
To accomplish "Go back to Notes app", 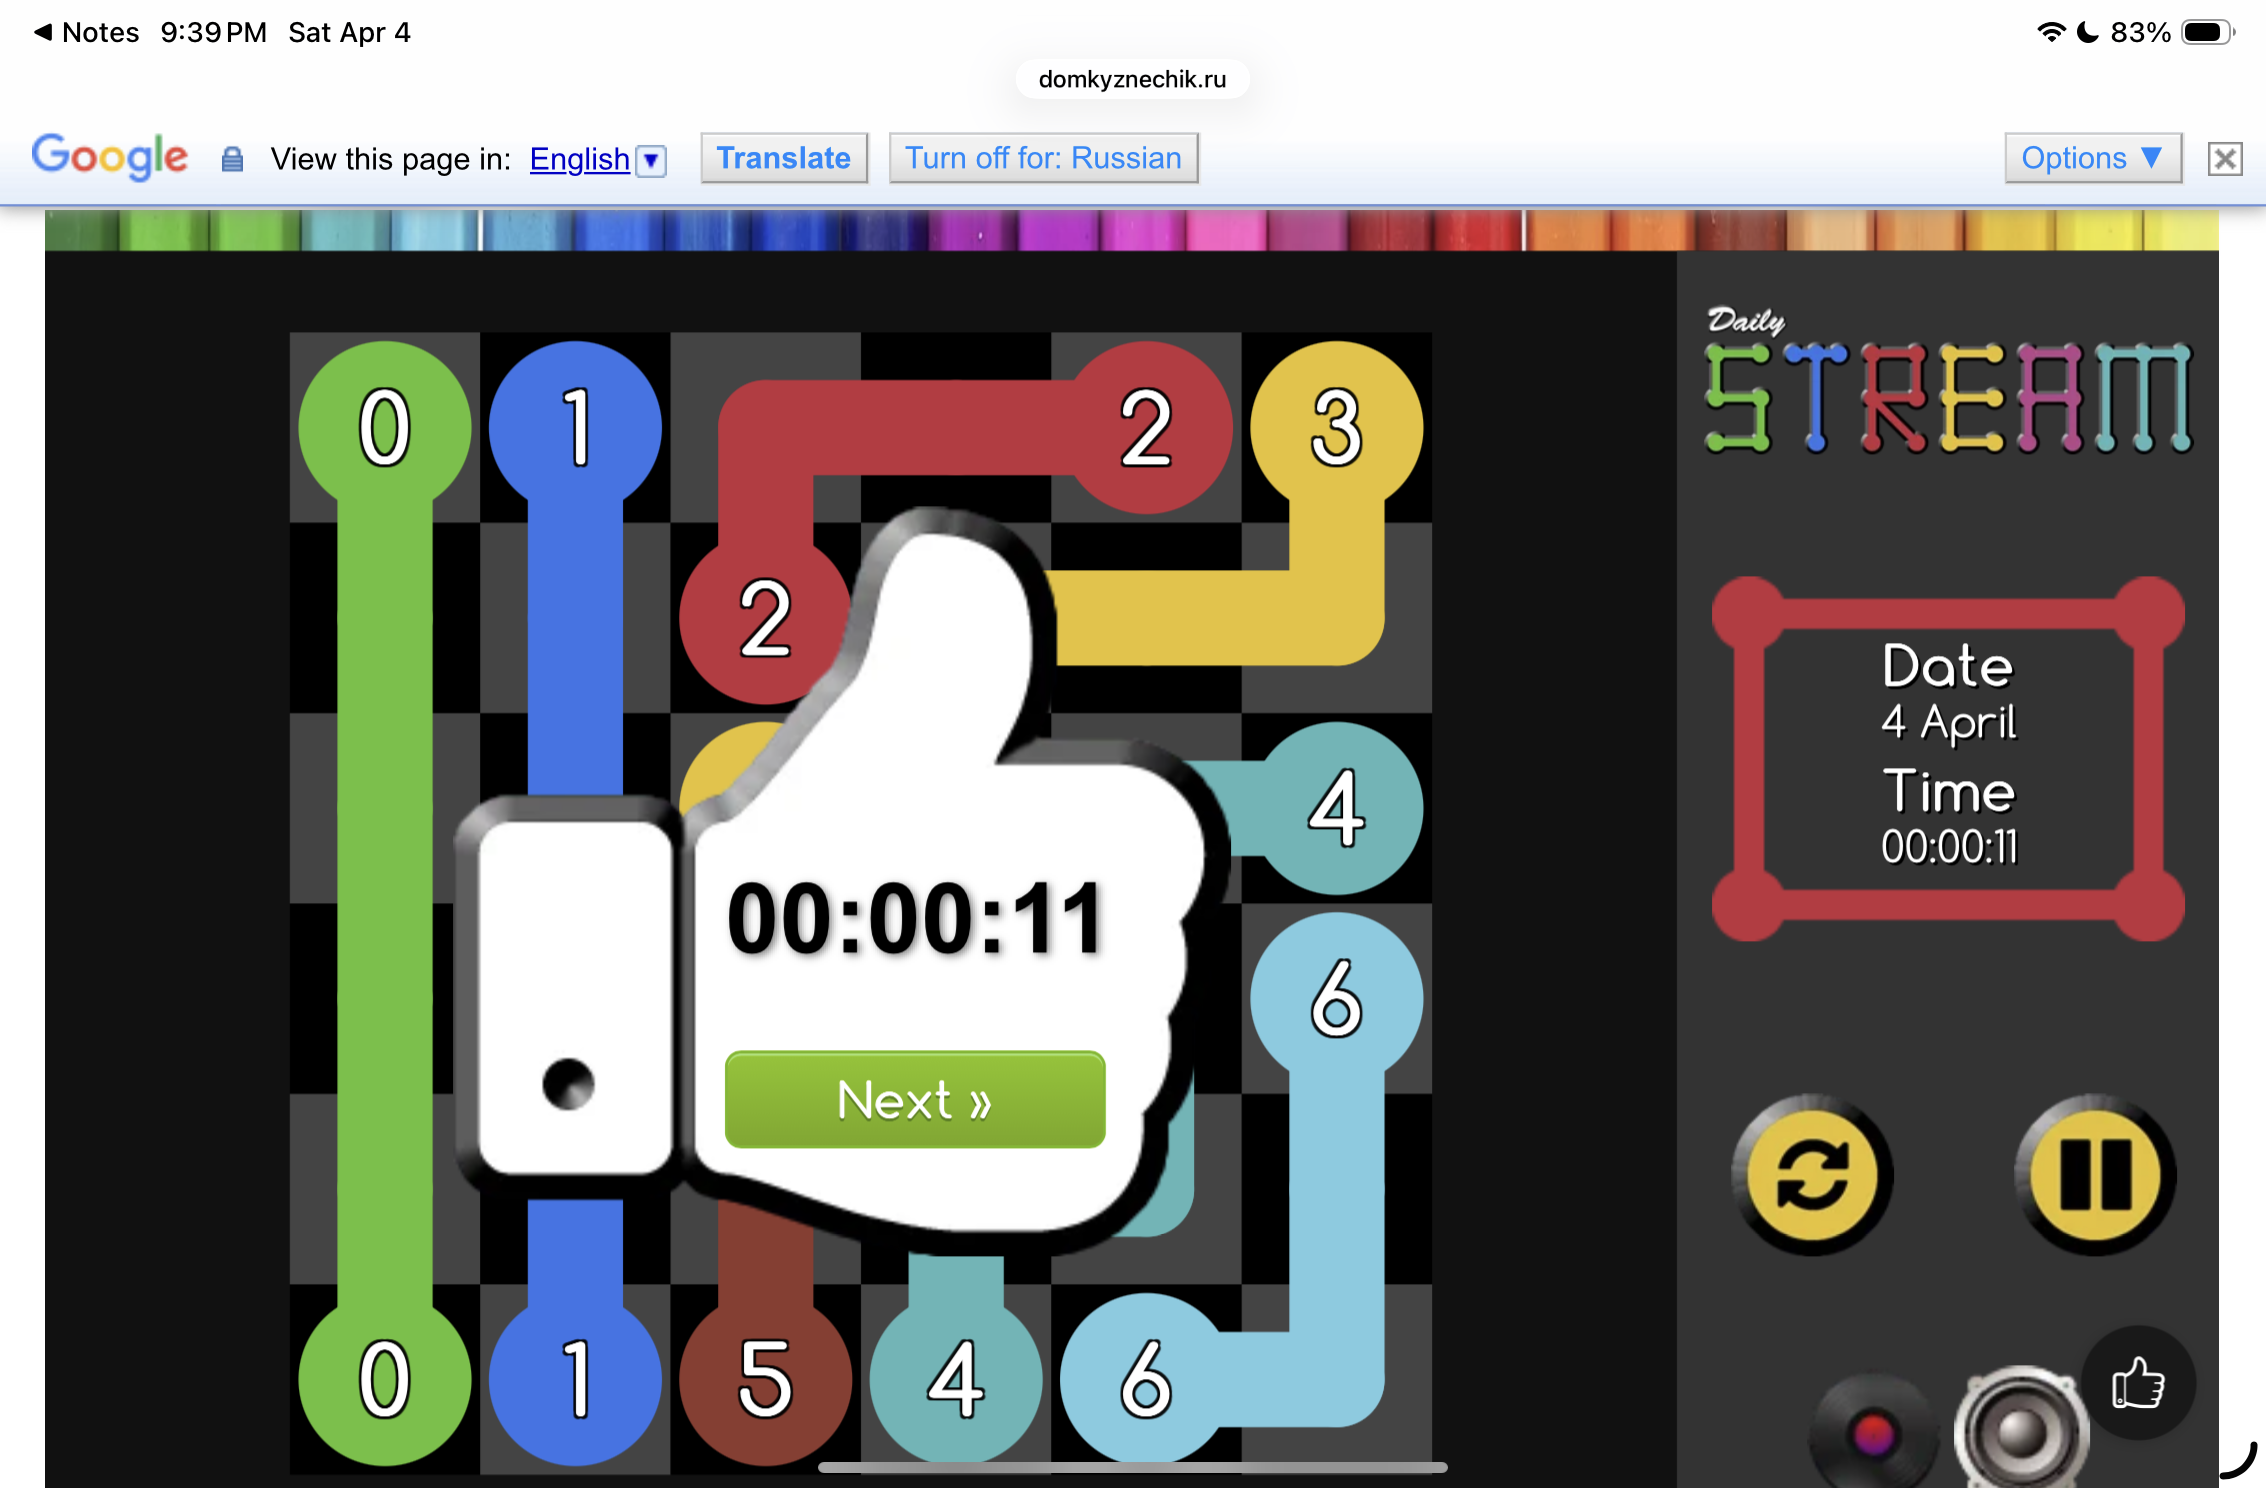I will (86, 32).
